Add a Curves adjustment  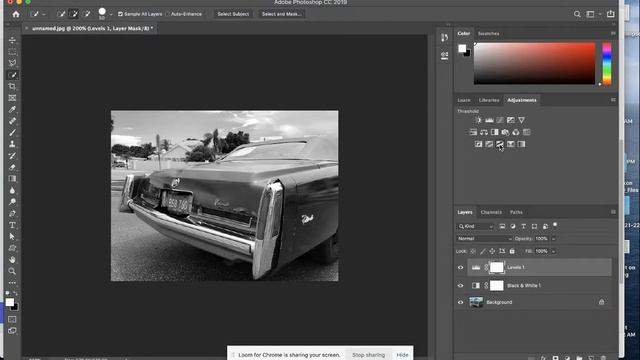[x=500, y=120]
